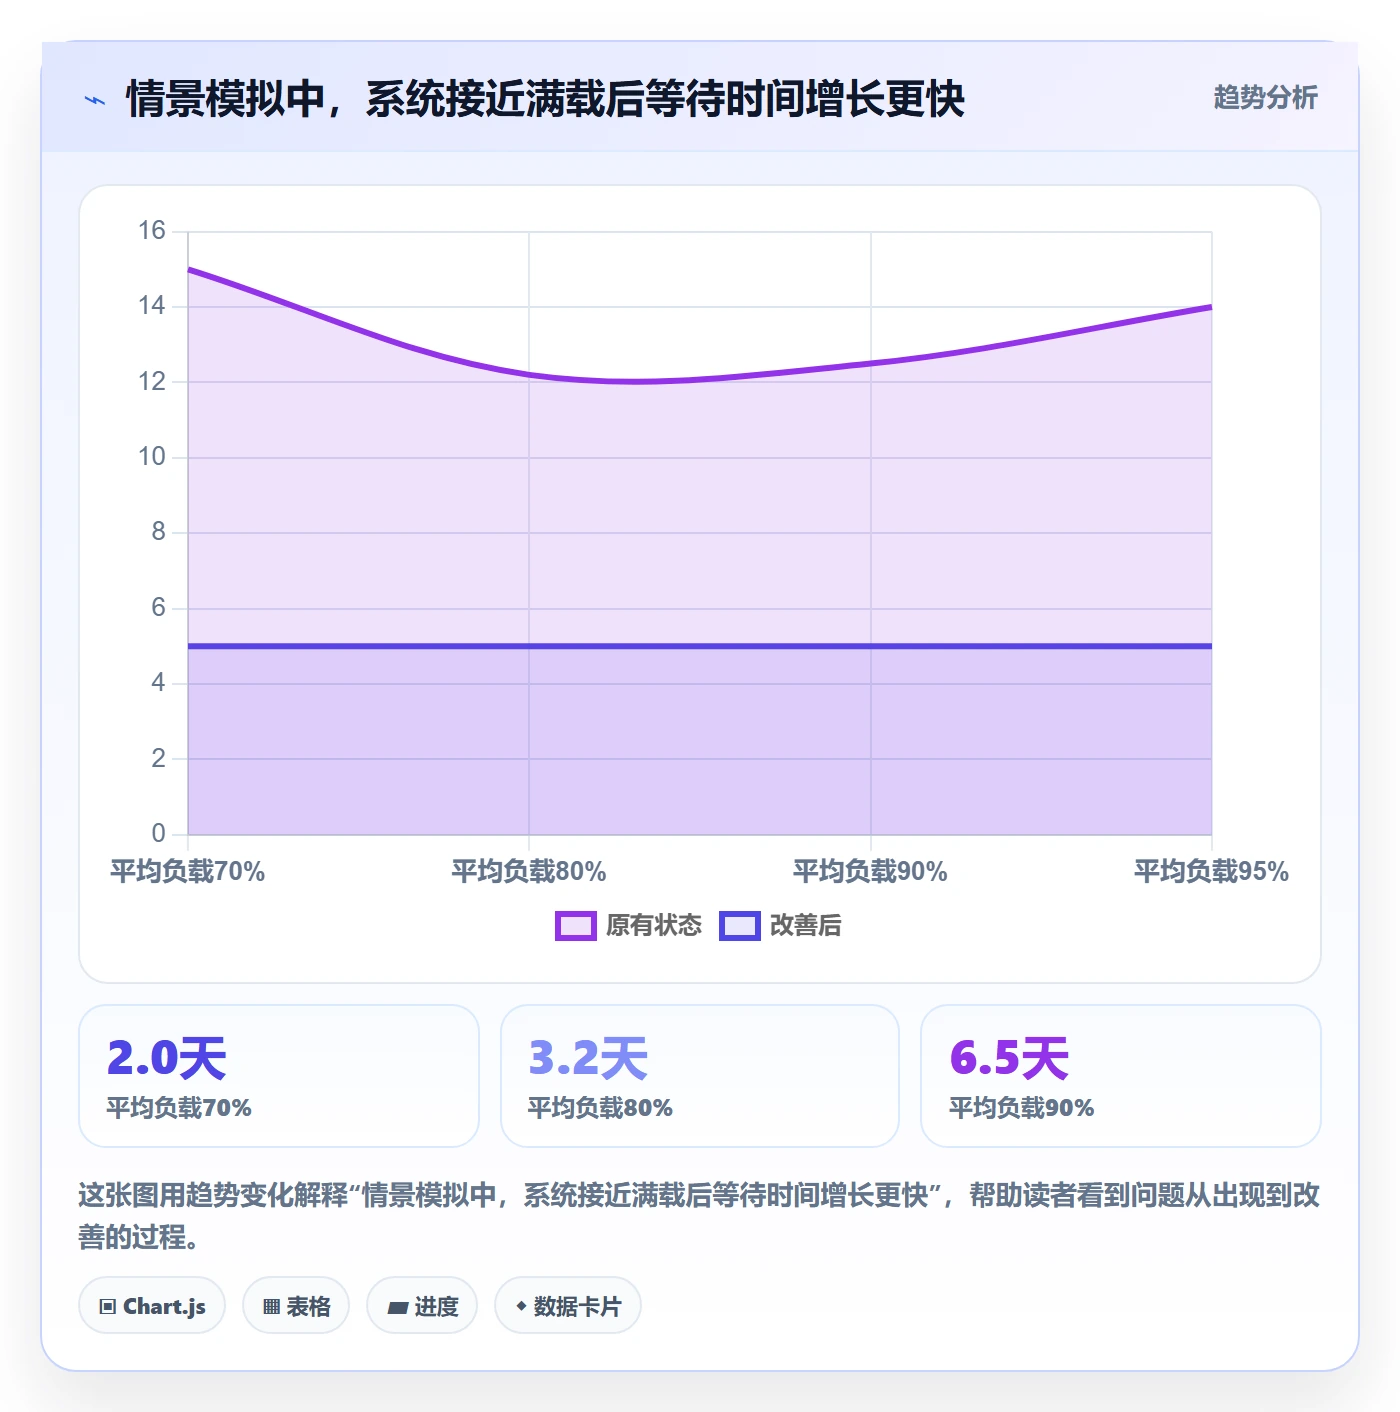Click the 平均负载70% x-axis label
The height and width of the screenshot is (1412, 1400).
coord(188,872)
